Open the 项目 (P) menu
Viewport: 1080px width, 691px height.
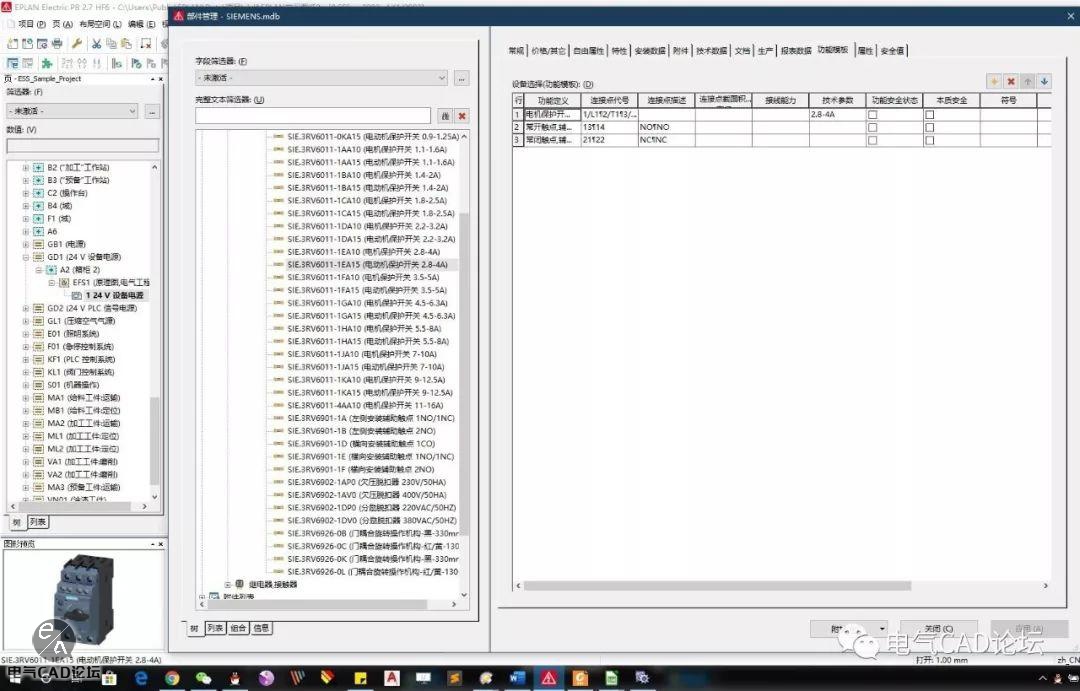32,24
